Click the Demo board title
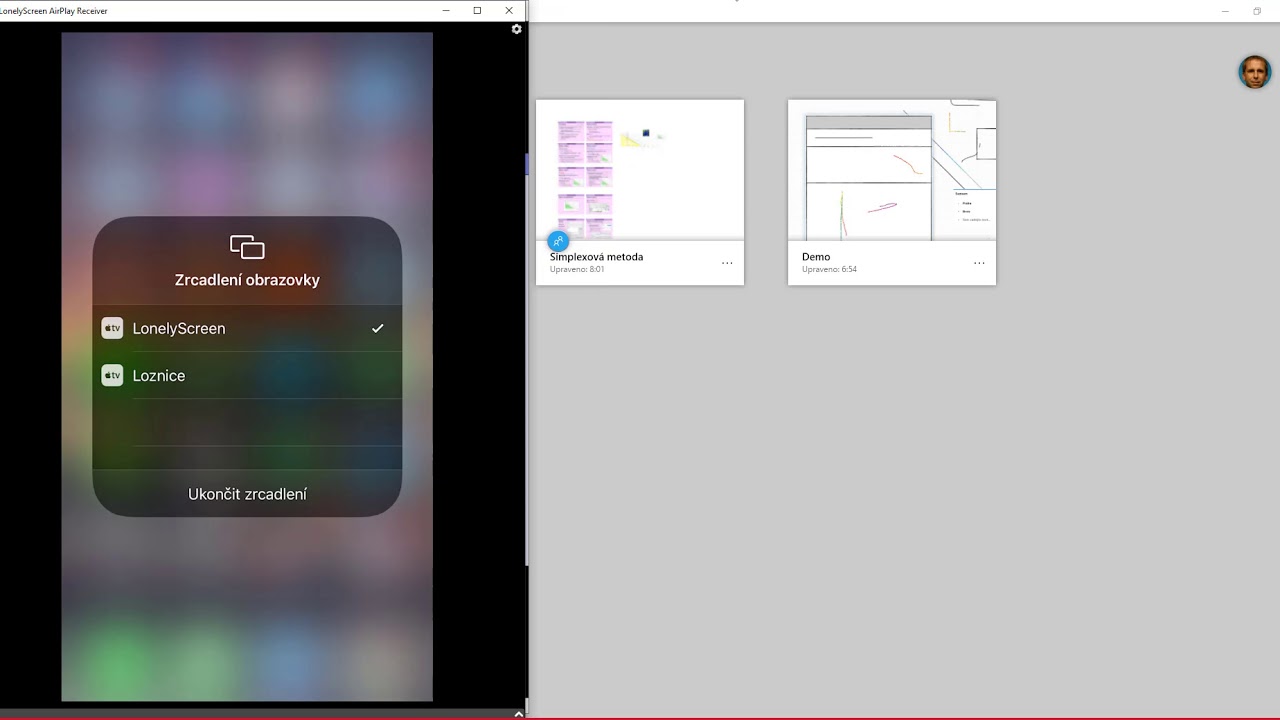The image size is (1280, 720). point(816,257)
